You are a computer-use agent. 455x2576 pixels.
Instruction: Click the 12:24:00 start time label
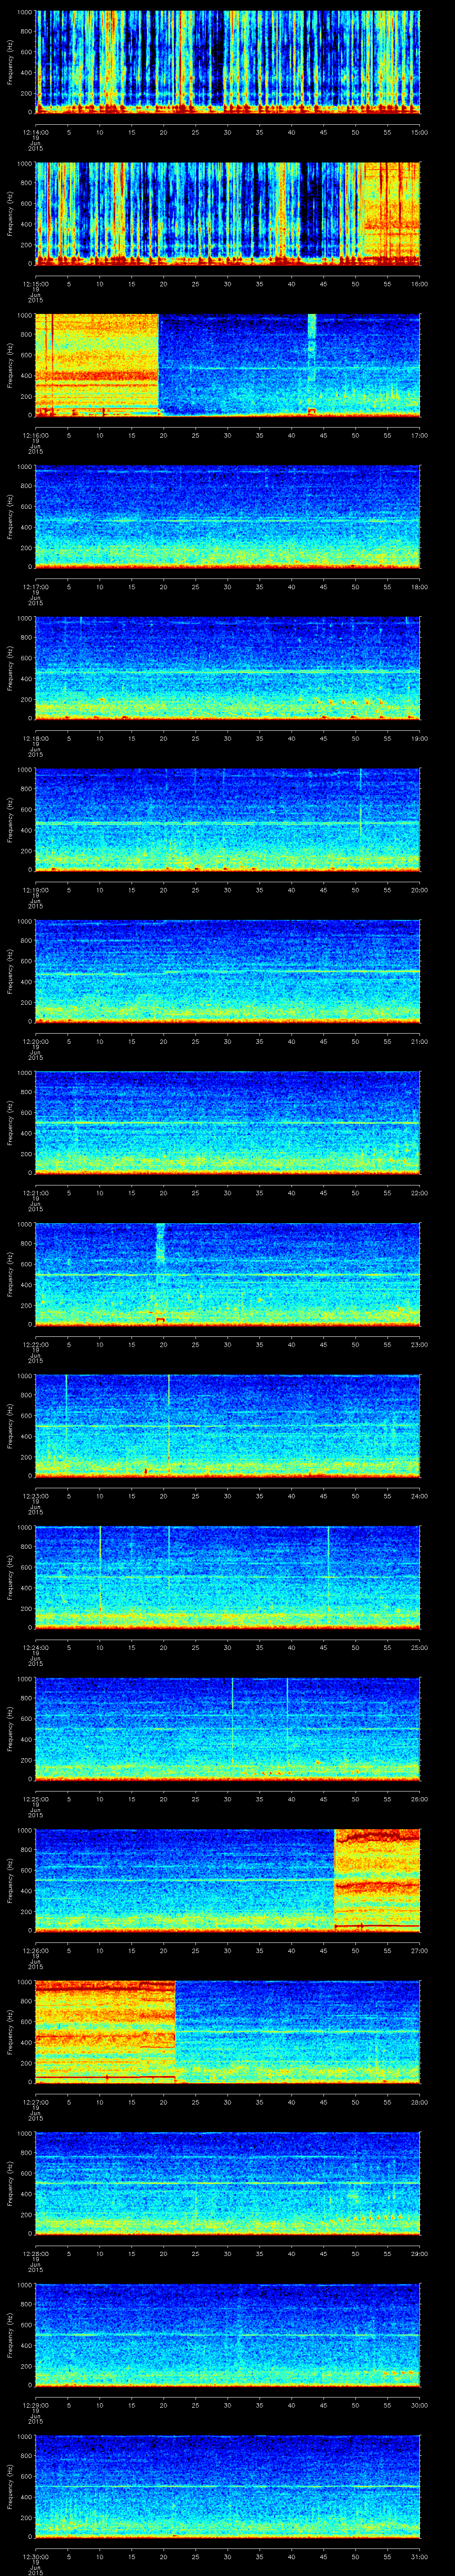point(35,1648)
